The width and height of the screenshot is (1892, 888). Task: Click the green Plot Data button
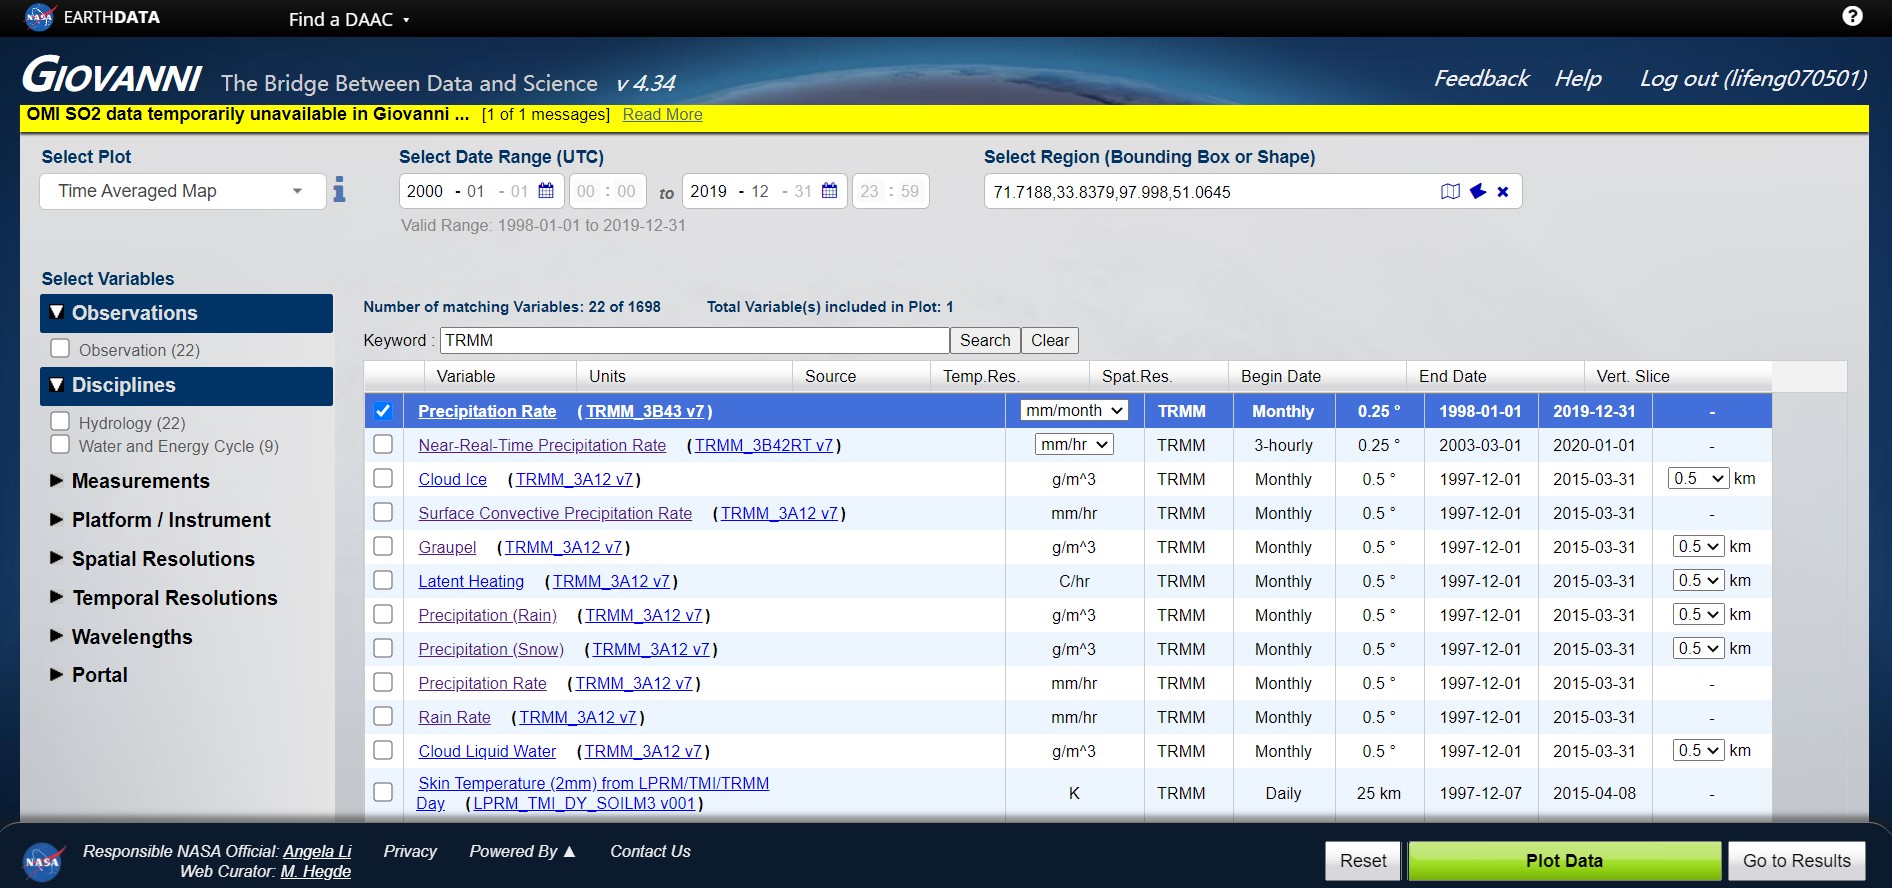[1564, 861]
